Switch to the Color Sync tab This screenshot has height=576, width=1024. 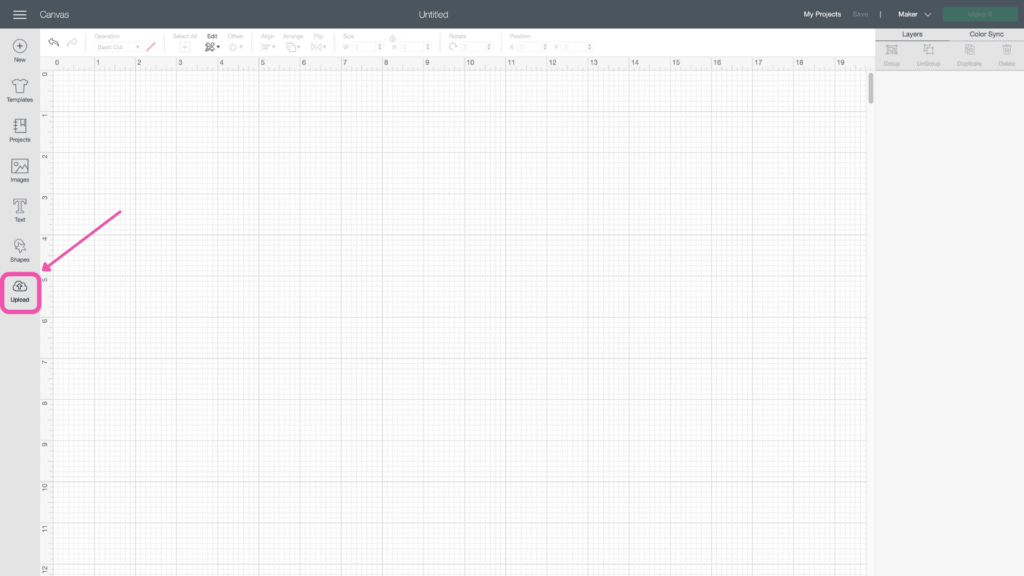point(986,34)
